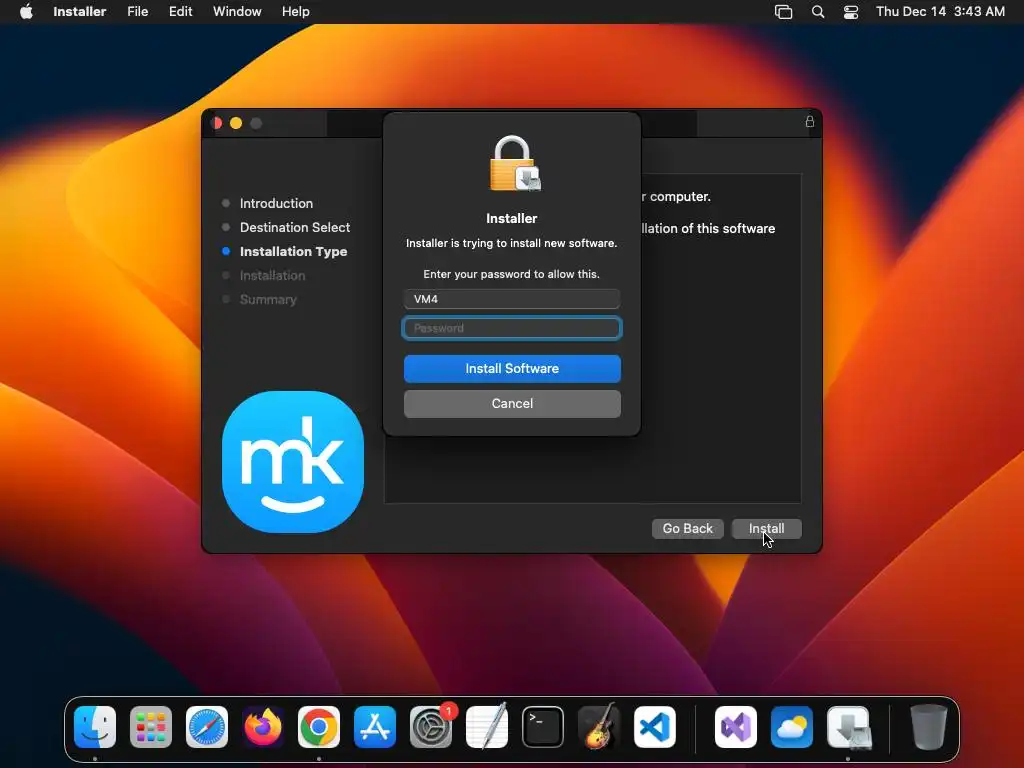Open Terminal from the dock

tap(543, 727)
